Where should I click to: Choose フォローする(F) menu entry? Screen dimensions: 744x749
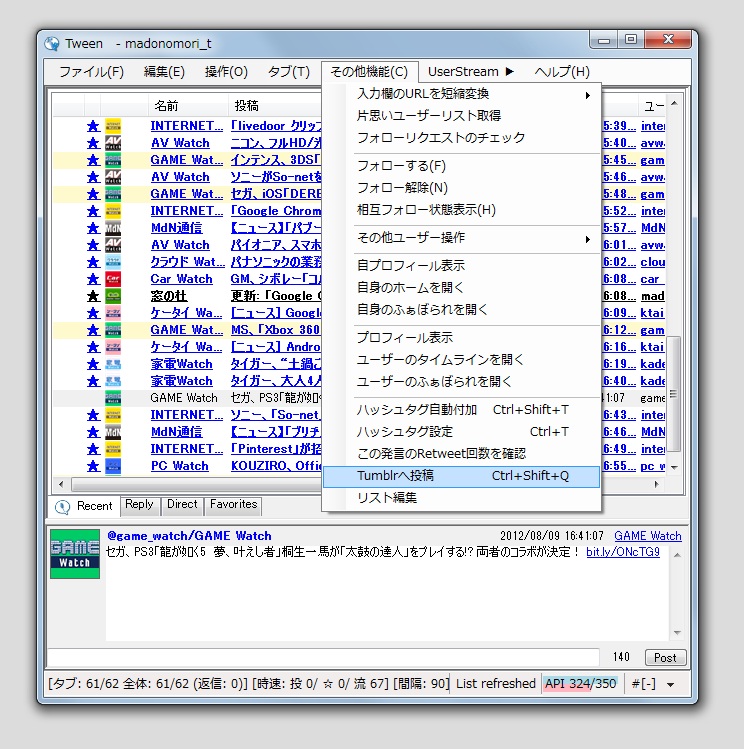coord(461,166)
